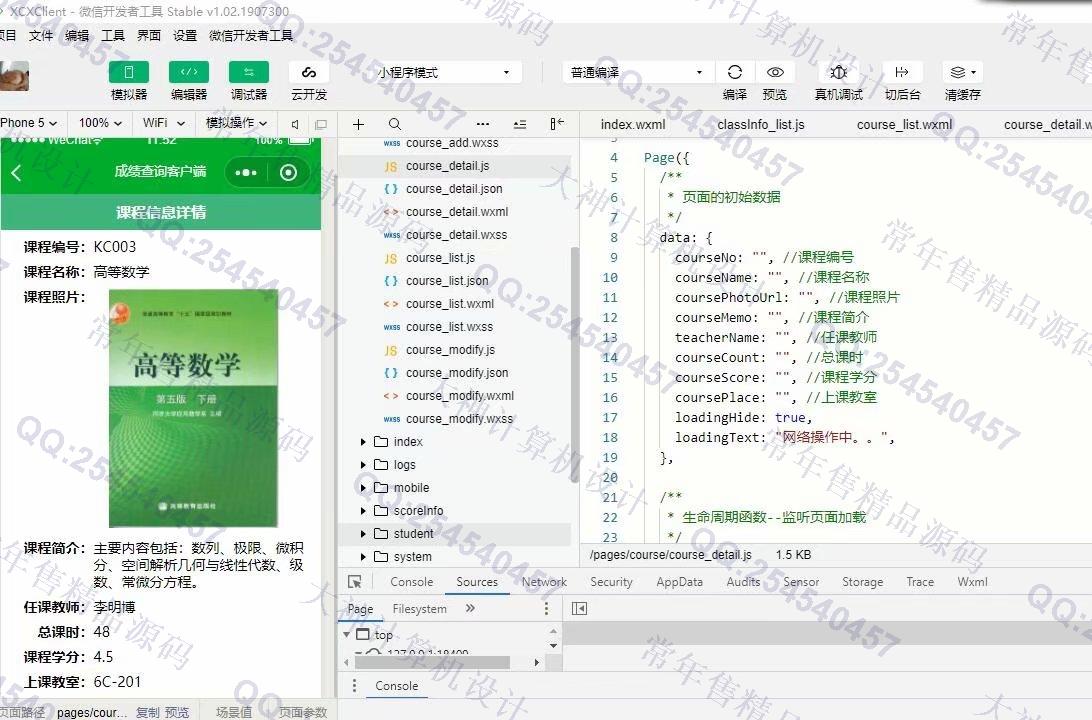Click the collapse file tree icon
The image size is (1092, 720).
click(x=520, y=125)
